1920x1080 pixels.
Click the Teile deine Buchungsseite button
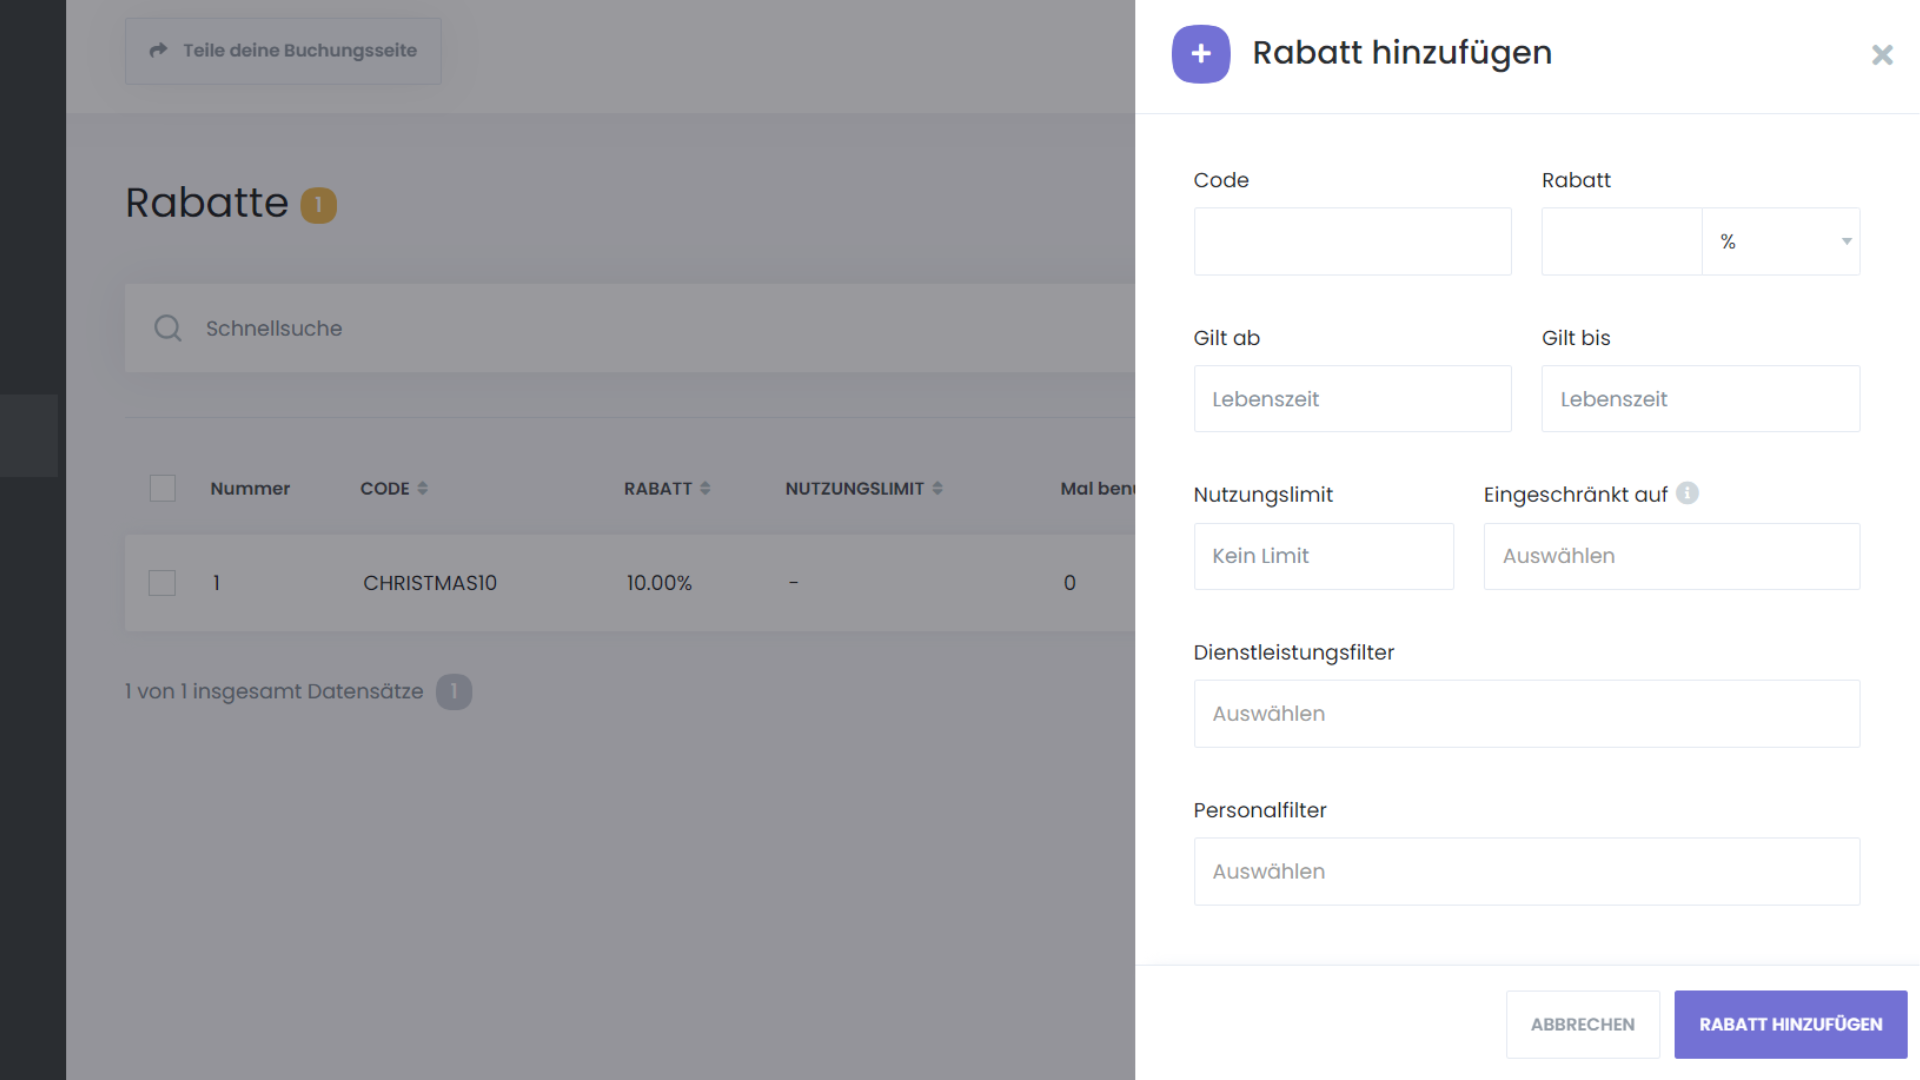[283, 50]
